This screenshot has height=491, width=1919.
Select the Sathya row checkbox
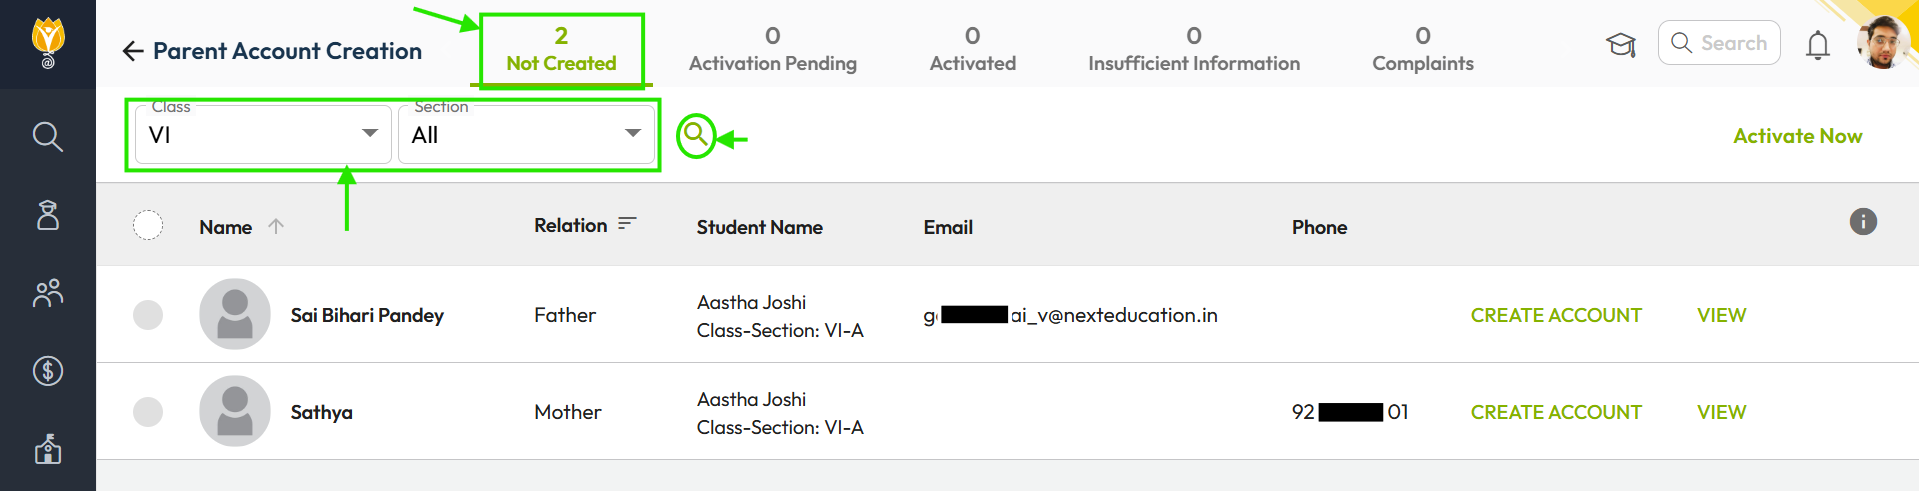[x=148, y=412]
